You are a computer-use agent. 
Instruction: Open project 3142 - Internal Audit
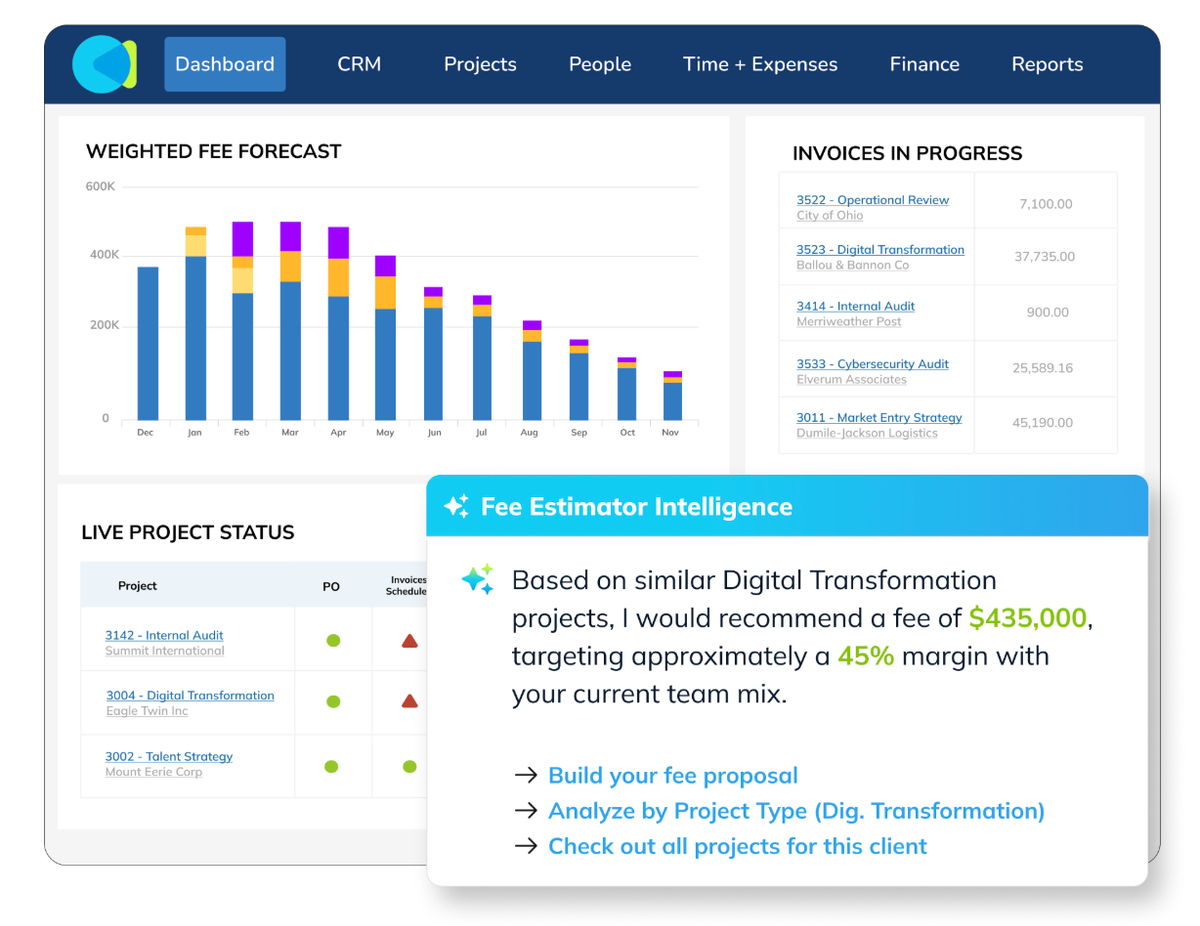(164, 635)
